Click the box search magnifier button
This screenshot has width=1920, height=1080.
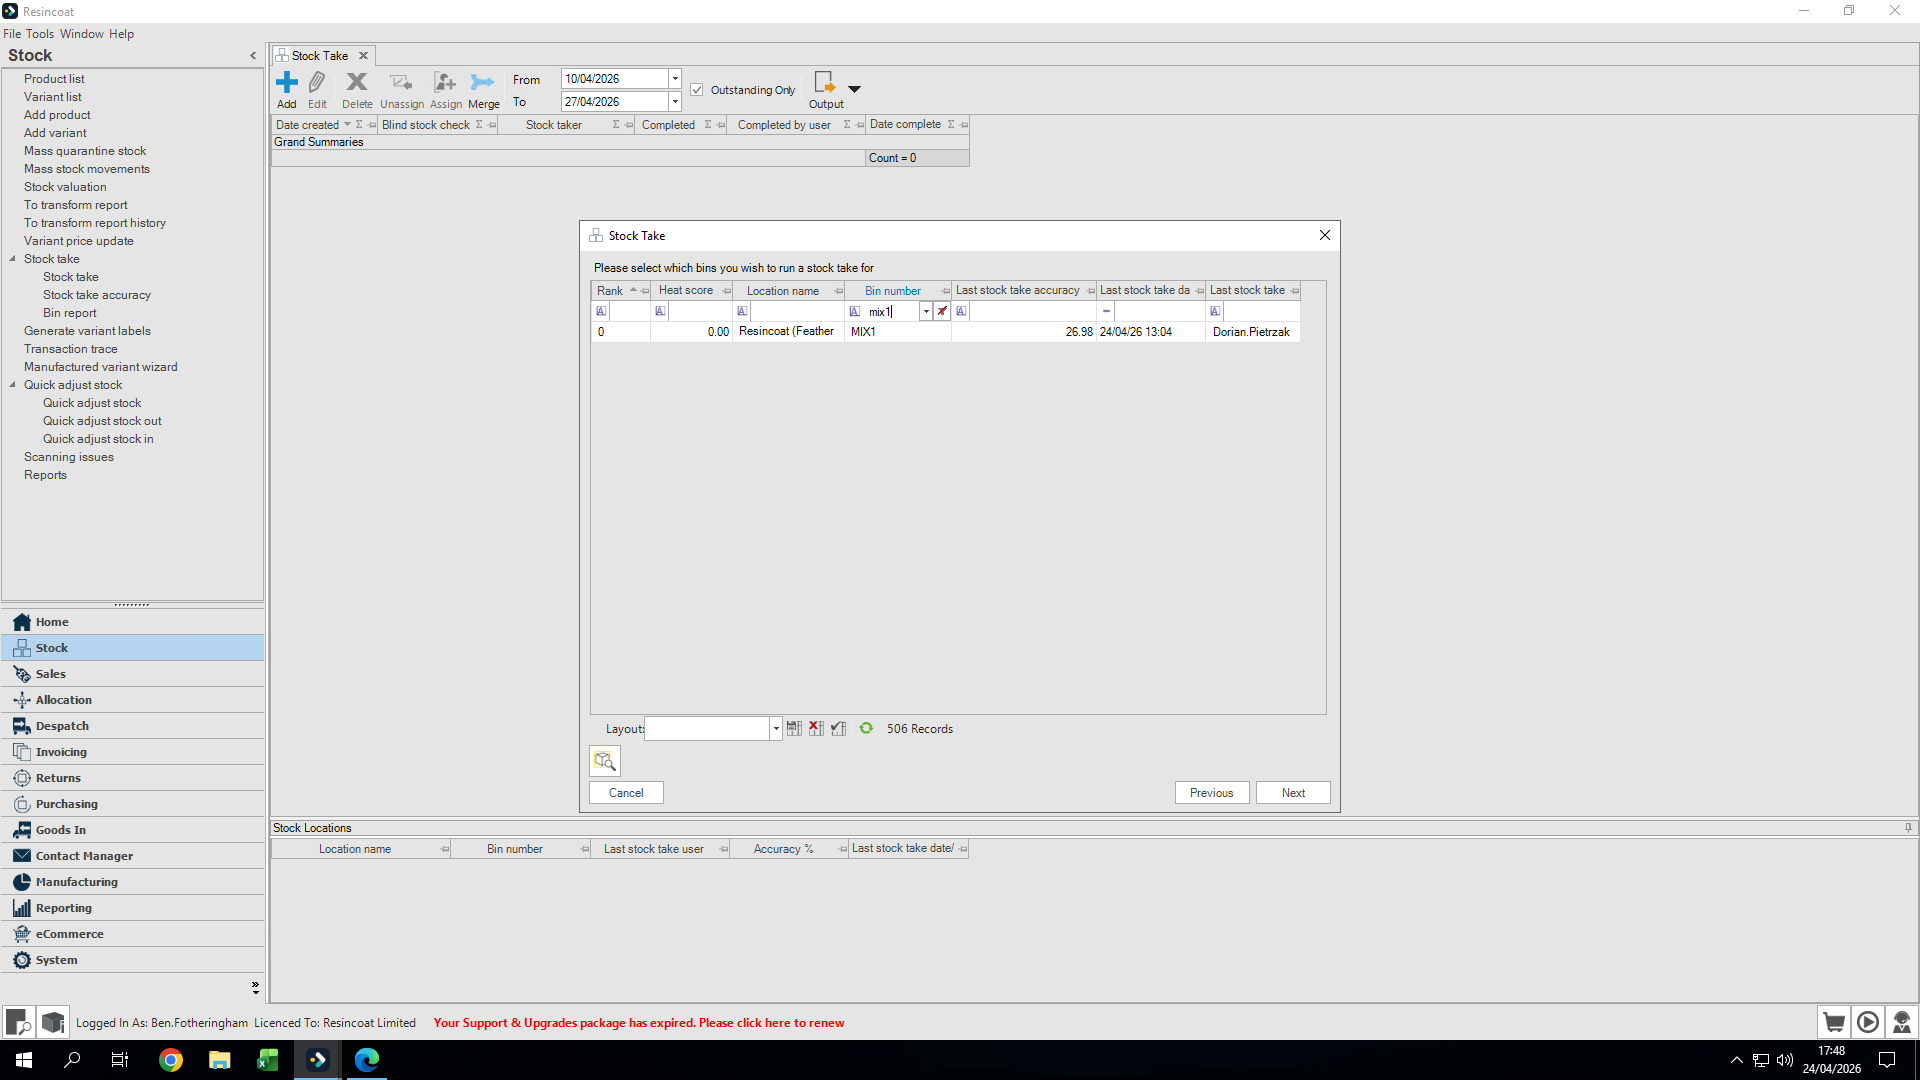(x=605, y=761)
